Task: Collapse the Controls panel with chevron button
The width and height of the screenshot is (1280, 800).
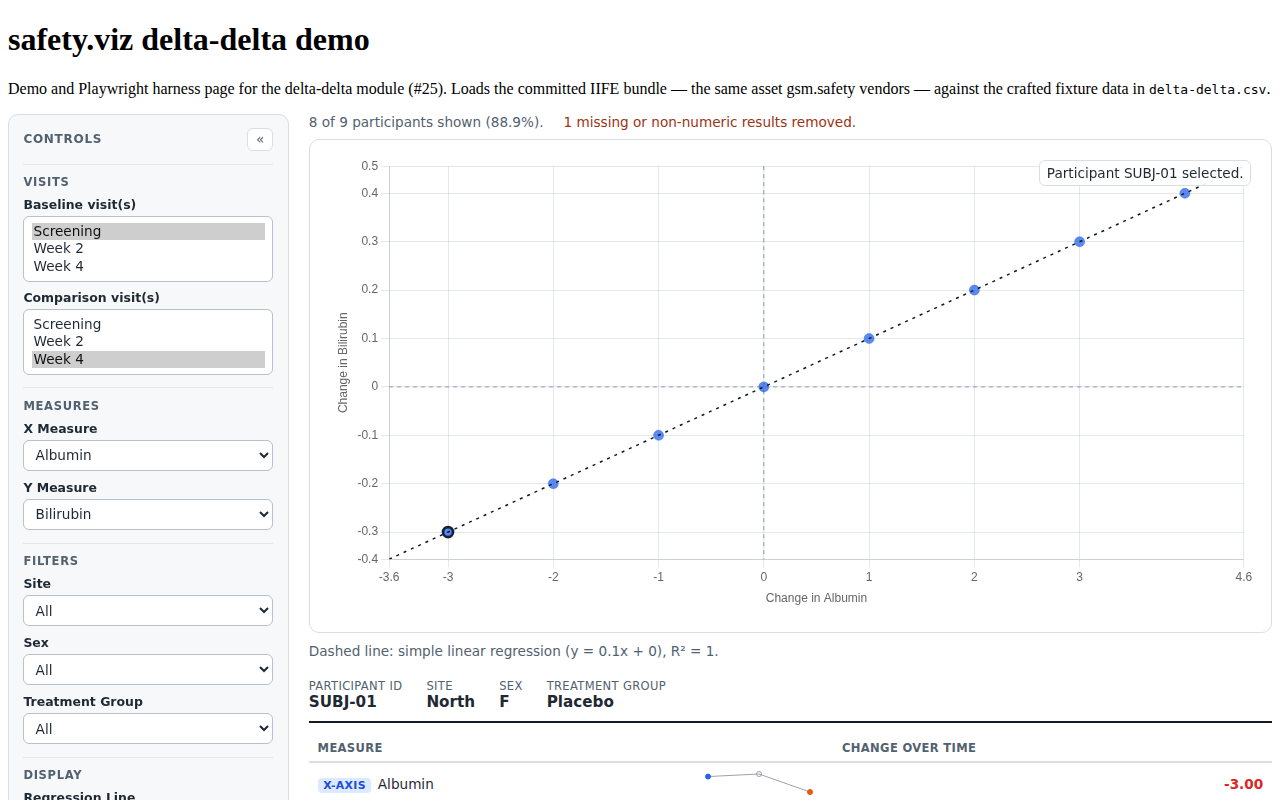Action: coord(260,139)
